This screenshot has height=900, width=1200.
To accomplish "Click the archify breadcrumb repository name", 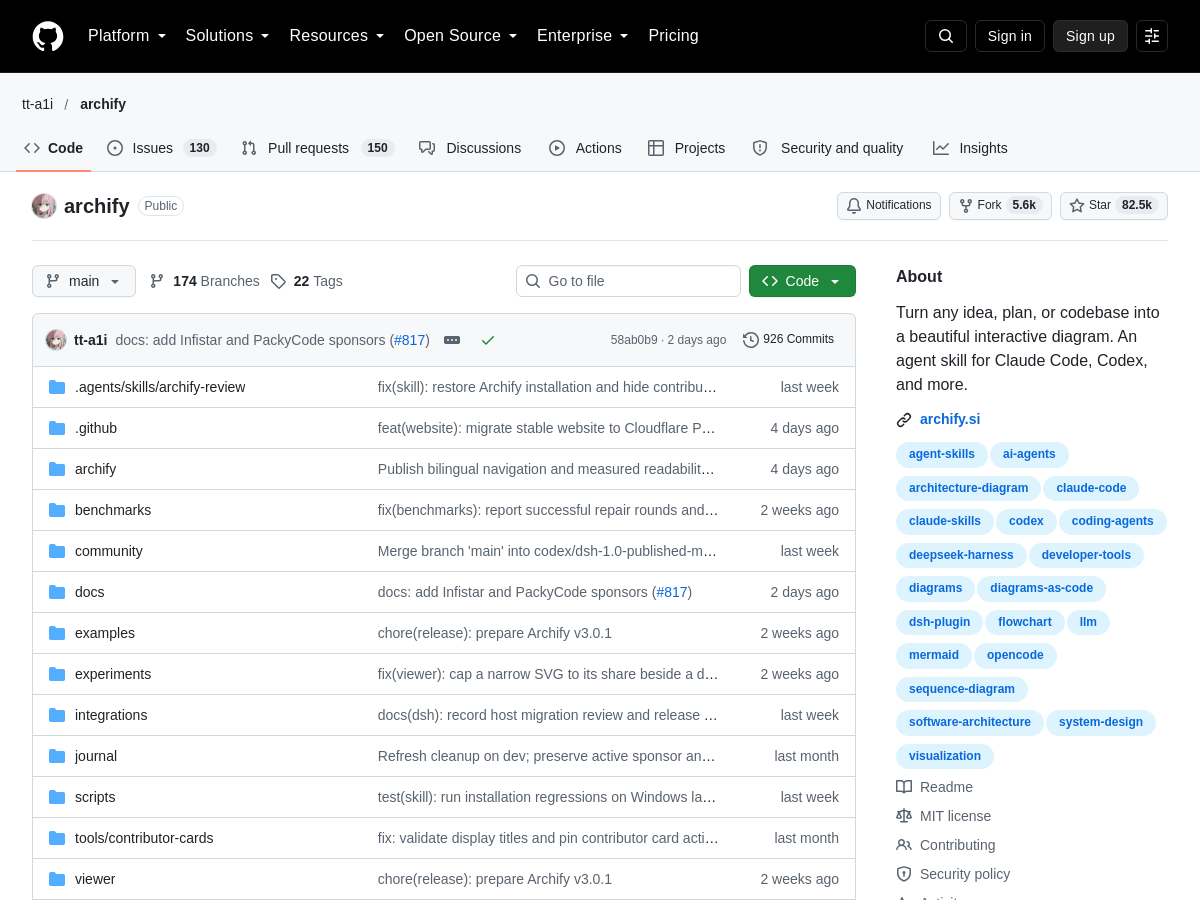I will click(103, 104).
